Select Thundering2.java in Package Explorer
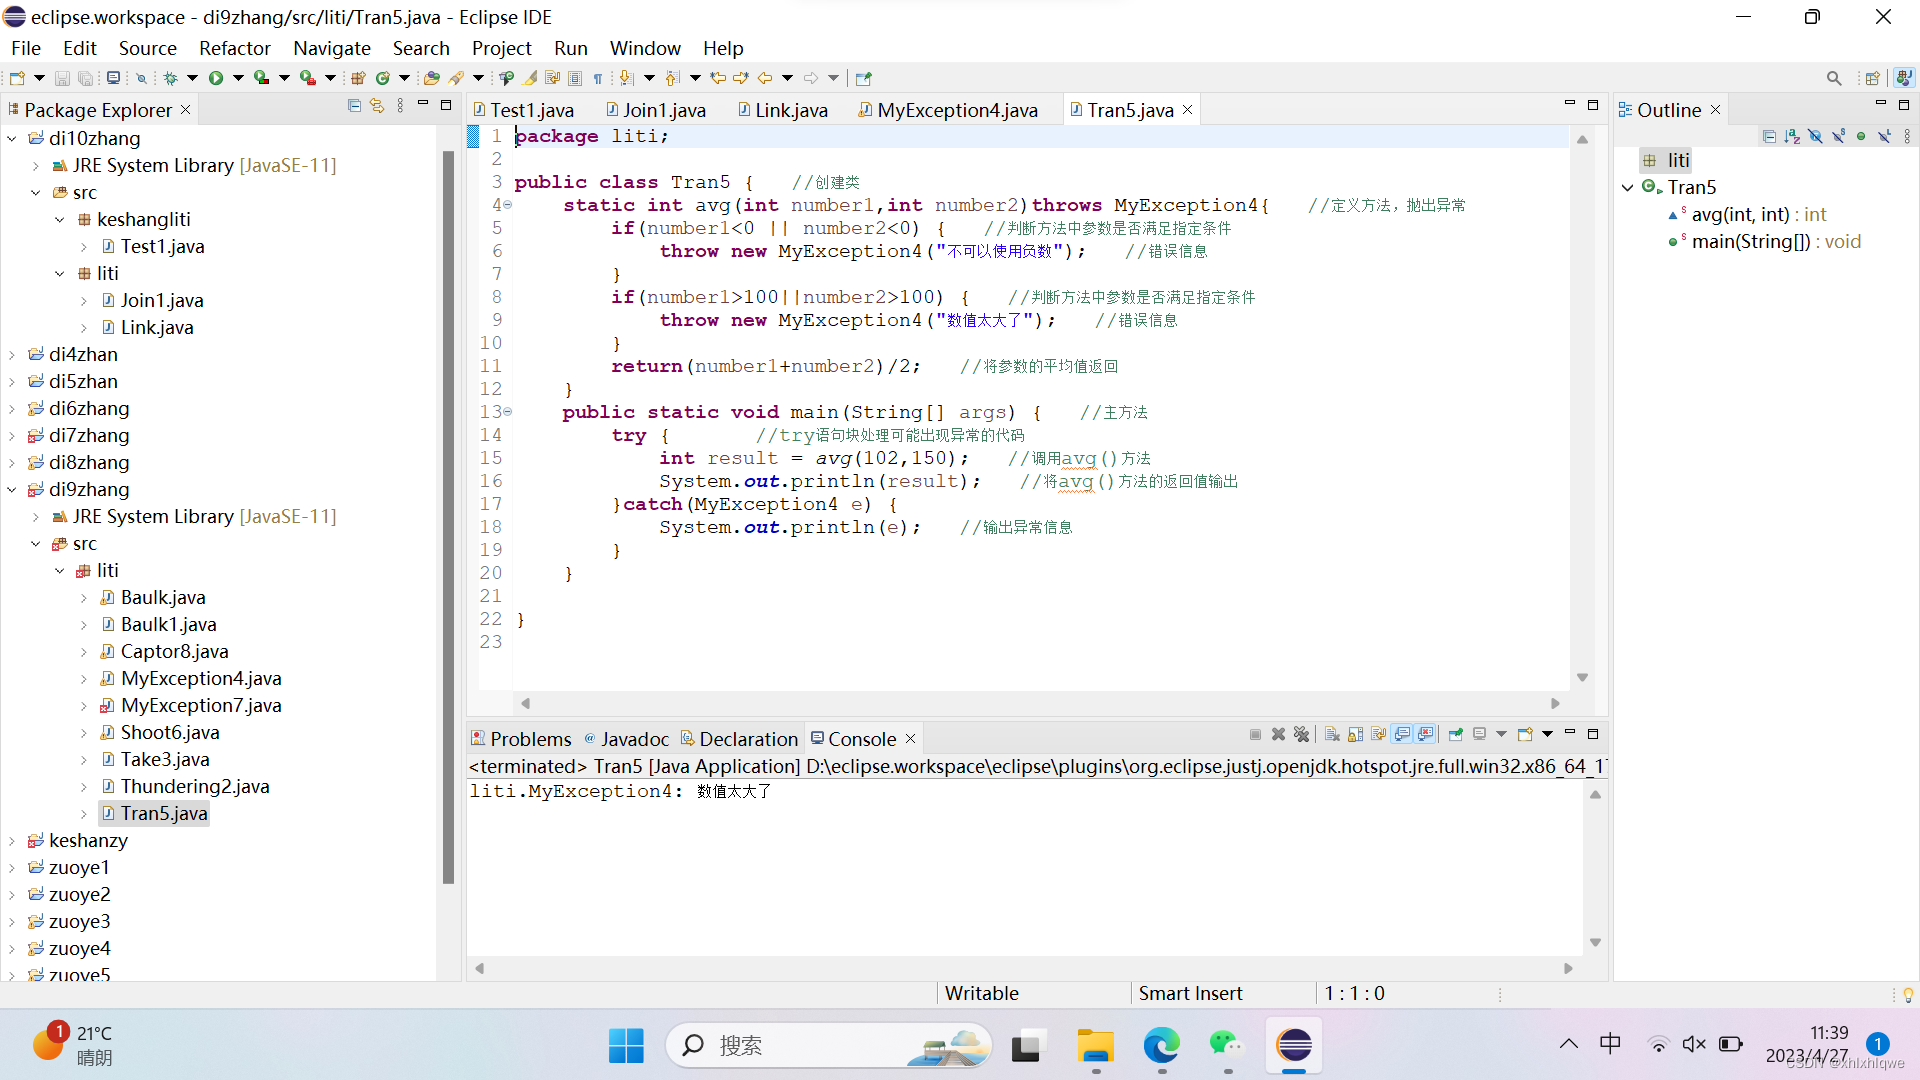 (x=195, y=787)
